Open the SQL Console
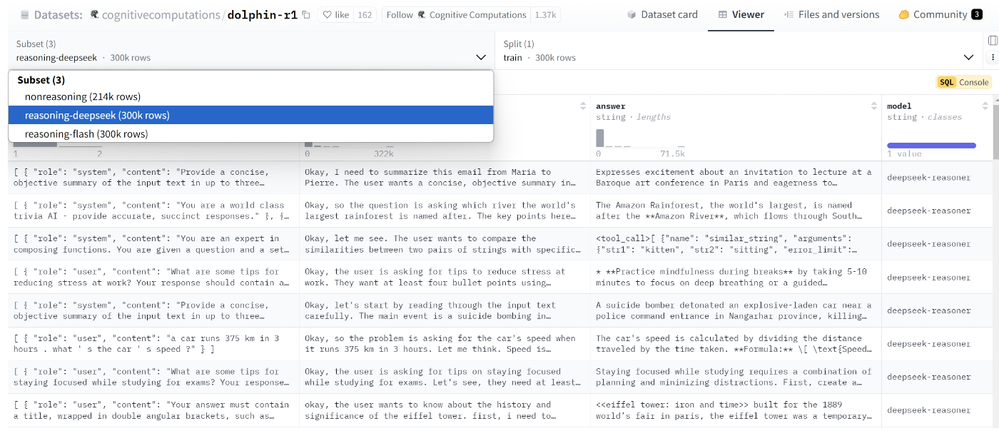The height and width of the screenshot is (446, 999). click(x=964, y=82)
